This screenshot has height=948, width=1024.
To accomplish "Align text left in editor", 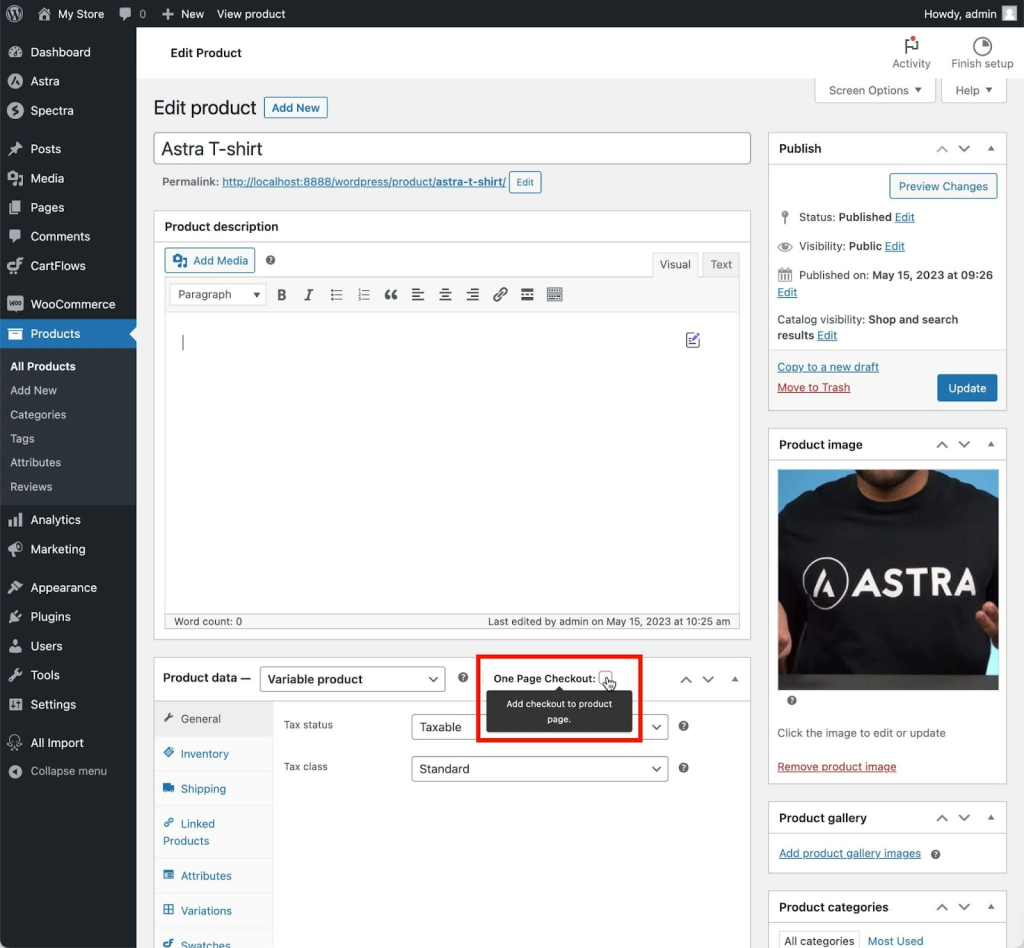I will (418, 295).
